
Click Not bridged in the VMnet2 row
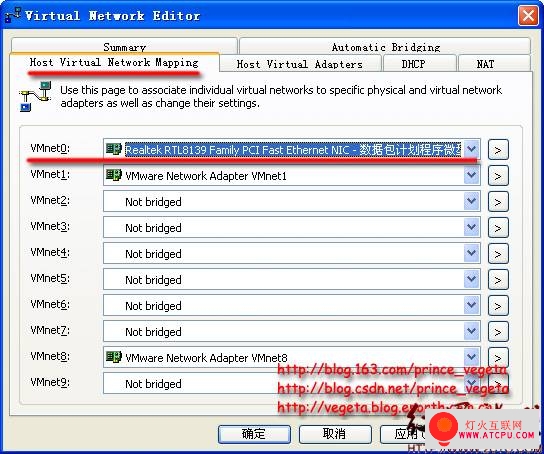(153, 202)
